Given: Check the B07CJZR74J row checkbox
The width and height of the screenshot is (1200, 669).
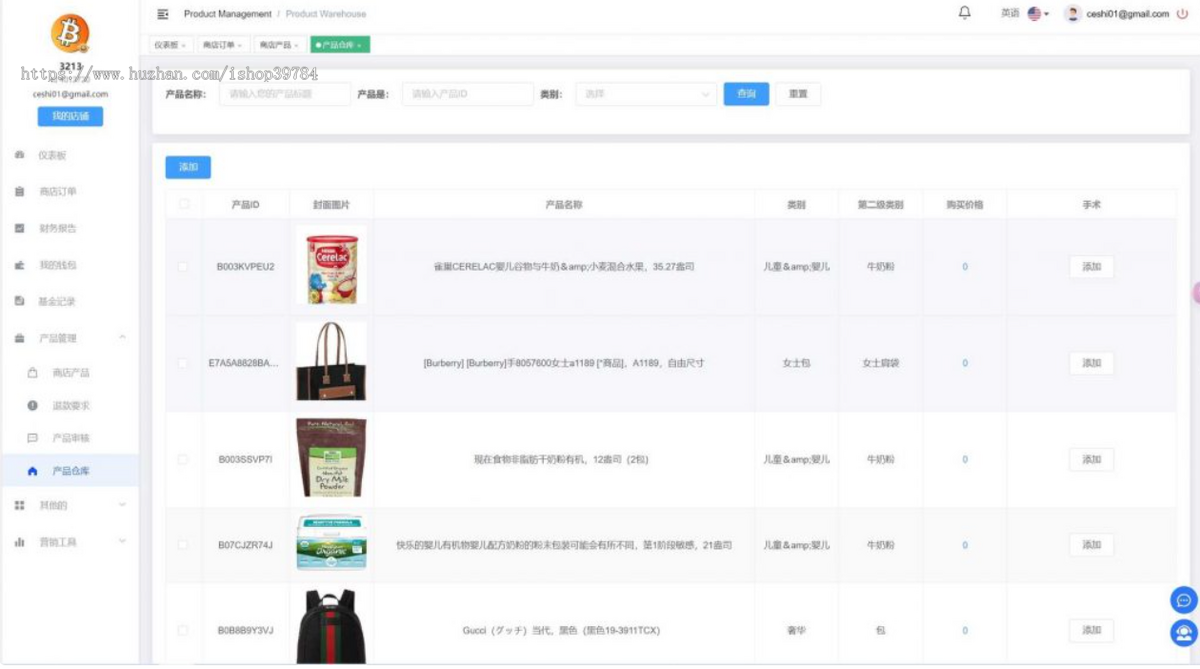Looking at the screenshot, I should (x=183, y=545).
